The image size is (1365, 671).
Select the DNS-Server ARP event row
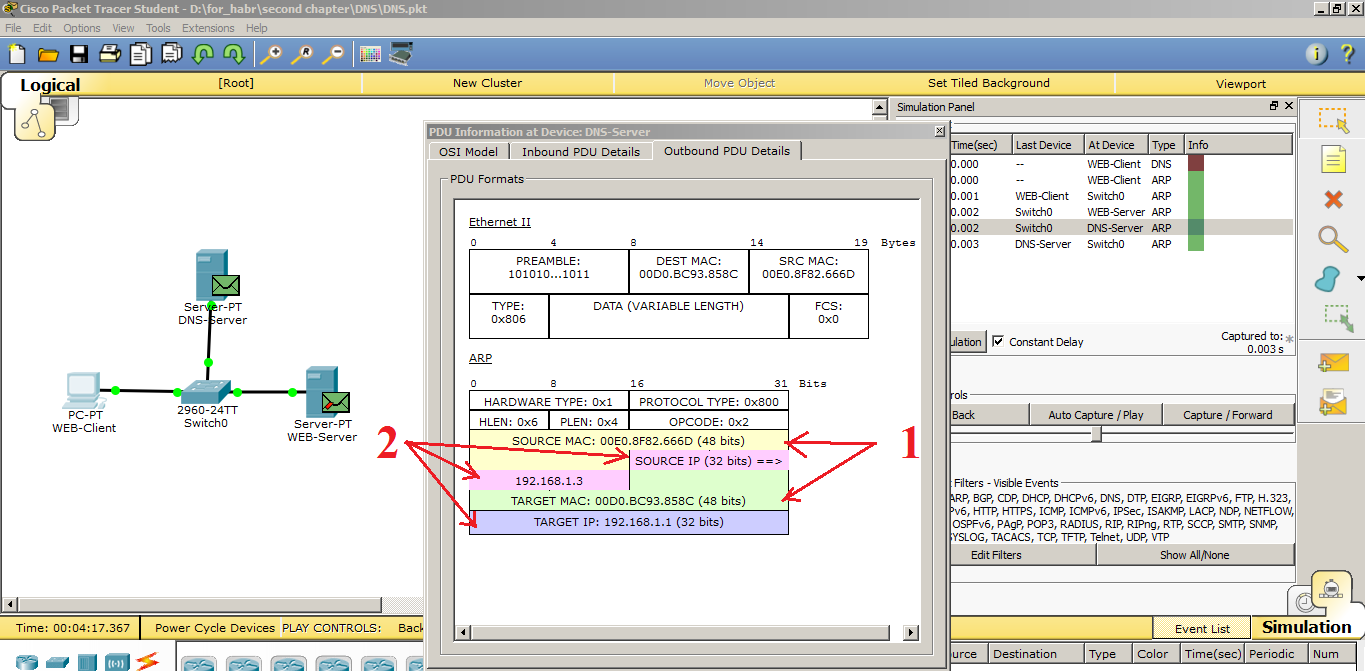tap(1121, 228)
